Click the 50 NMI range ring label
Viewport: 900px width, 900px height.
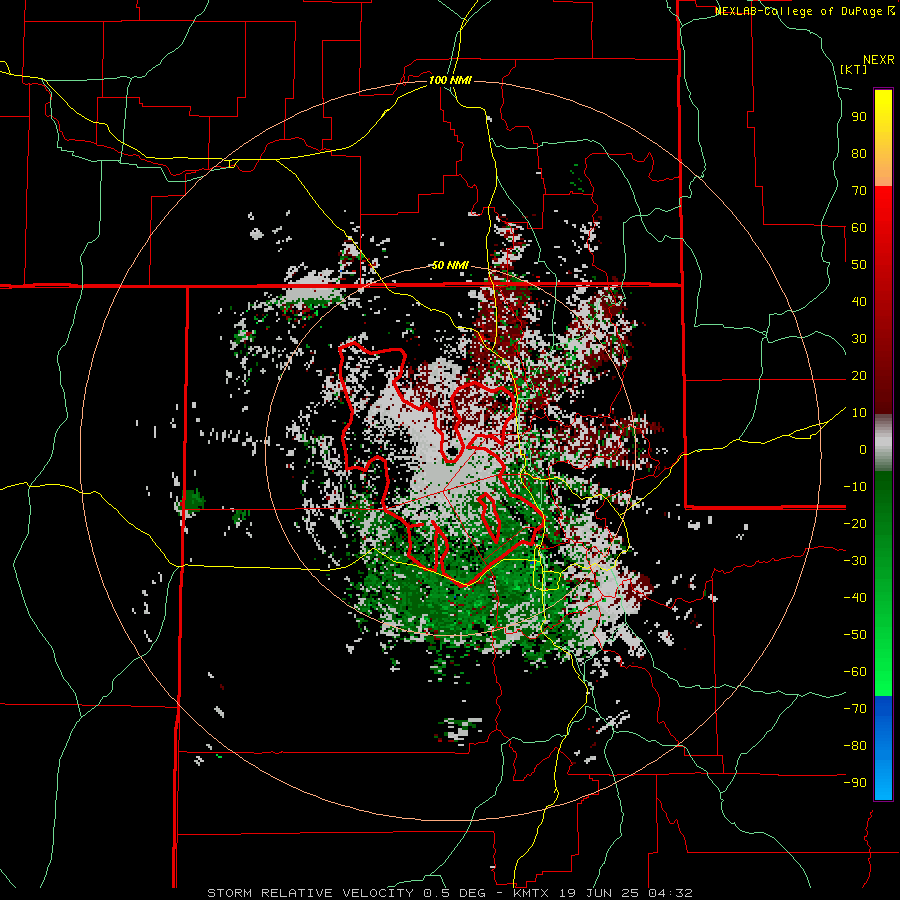pos(450,265)
